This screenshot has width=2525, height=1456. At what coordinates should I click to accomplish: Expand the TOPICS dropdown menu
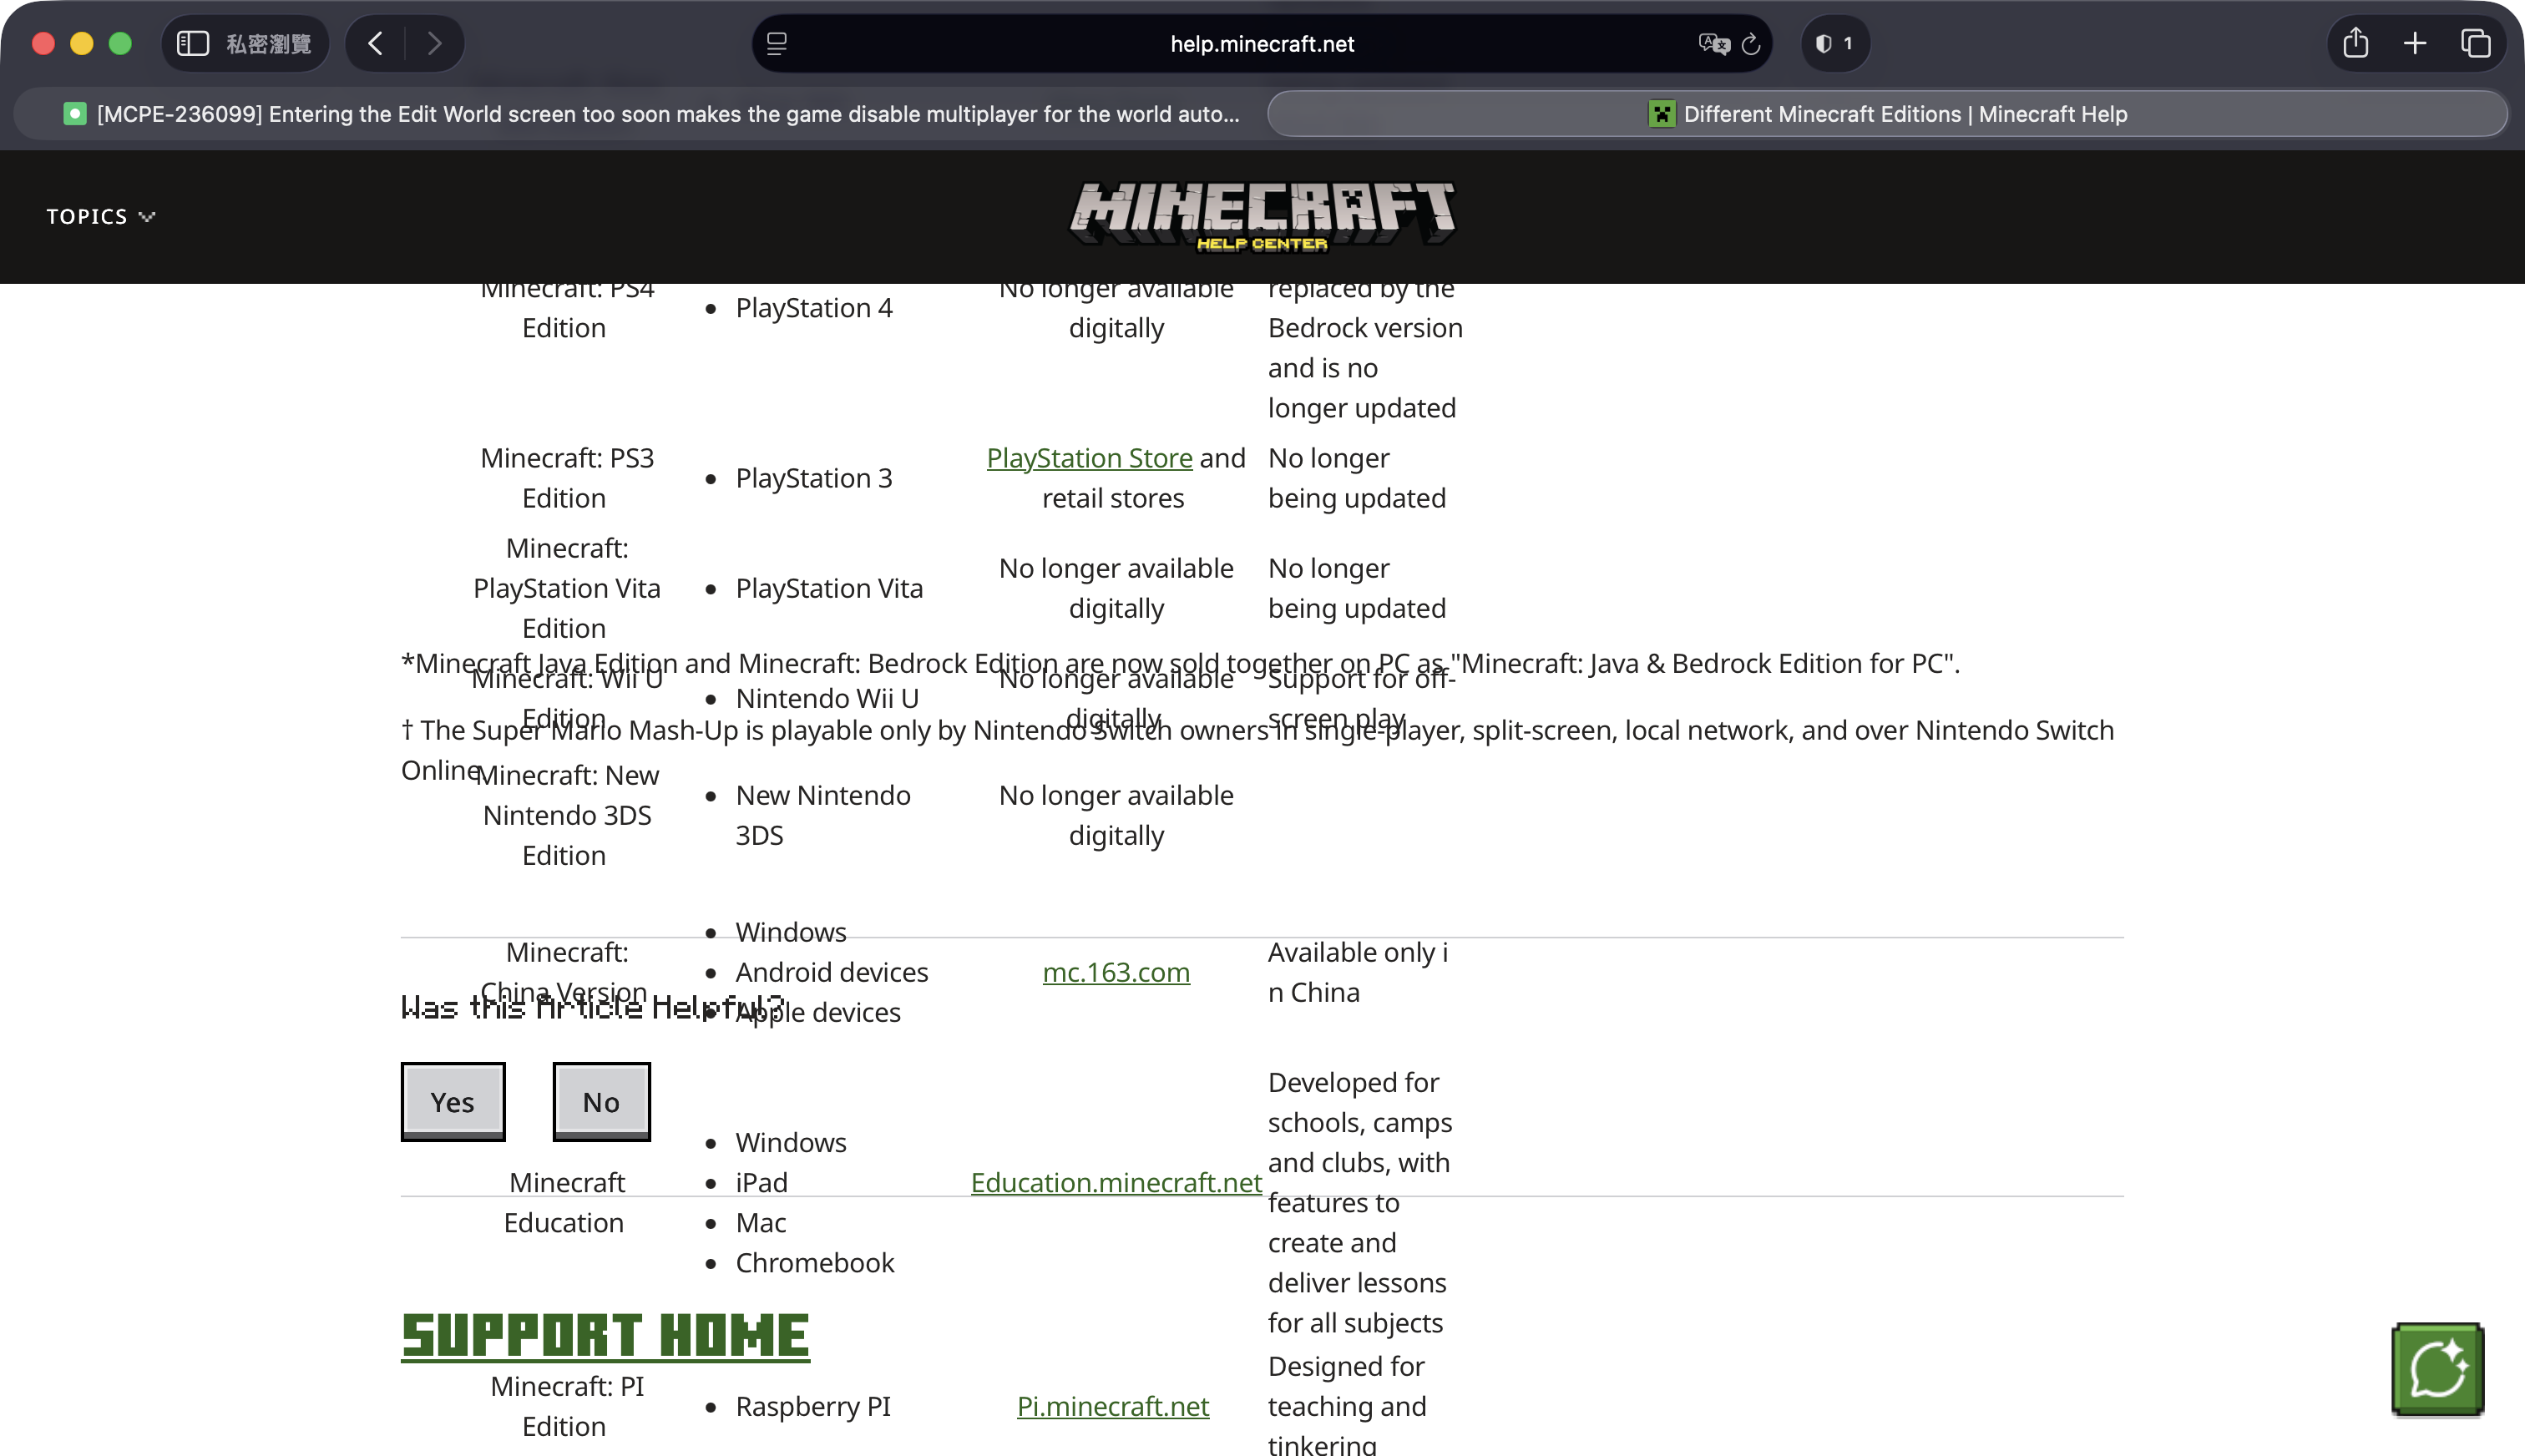(100, 216)
